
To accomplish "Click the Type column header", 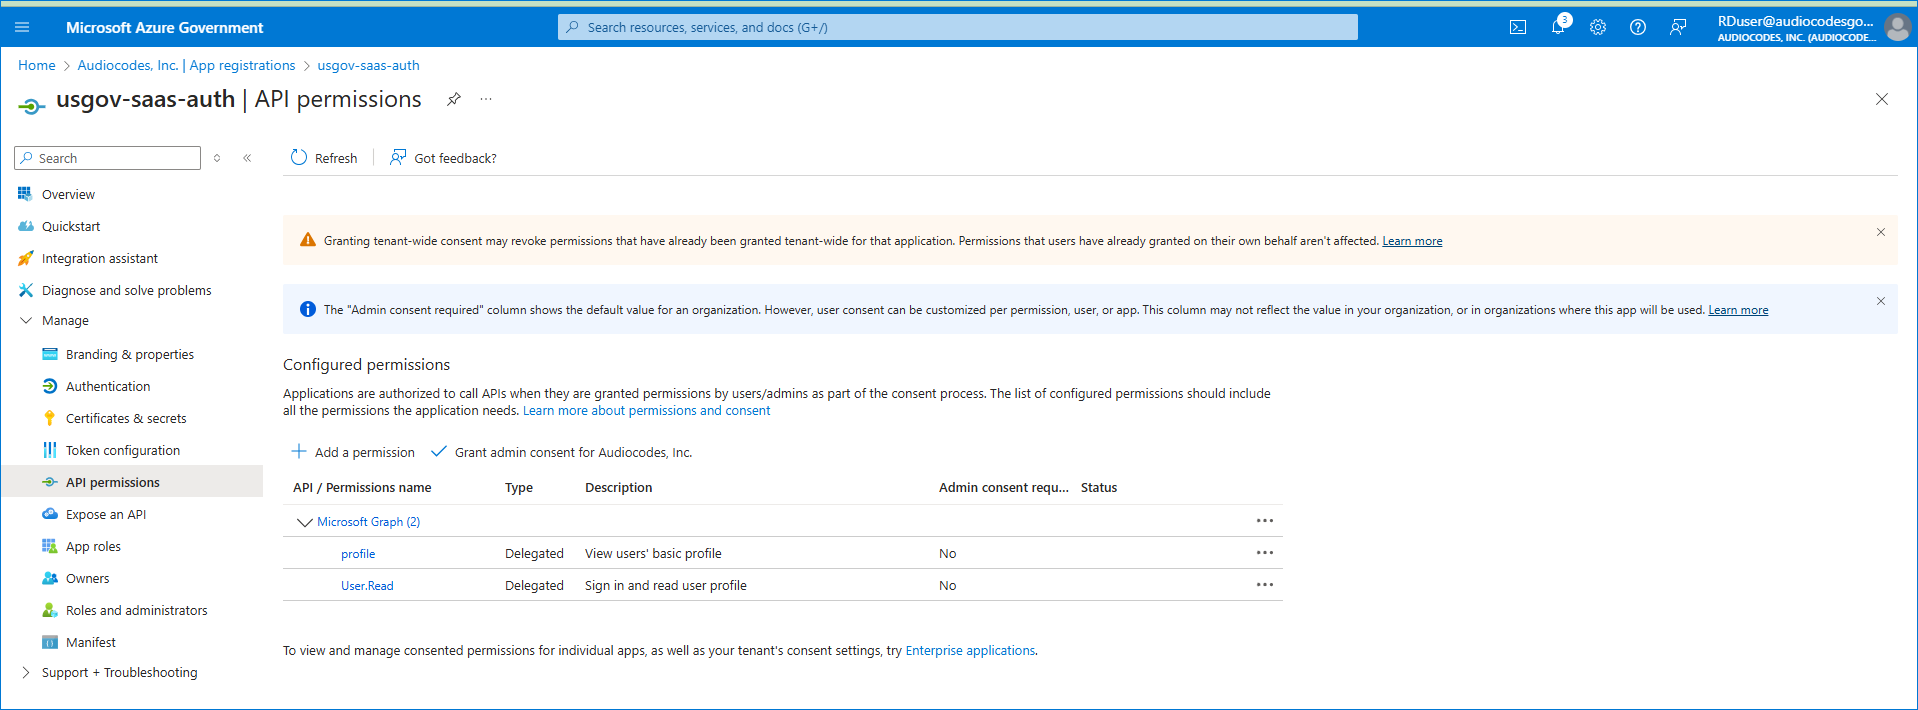I will pos(519,488).
